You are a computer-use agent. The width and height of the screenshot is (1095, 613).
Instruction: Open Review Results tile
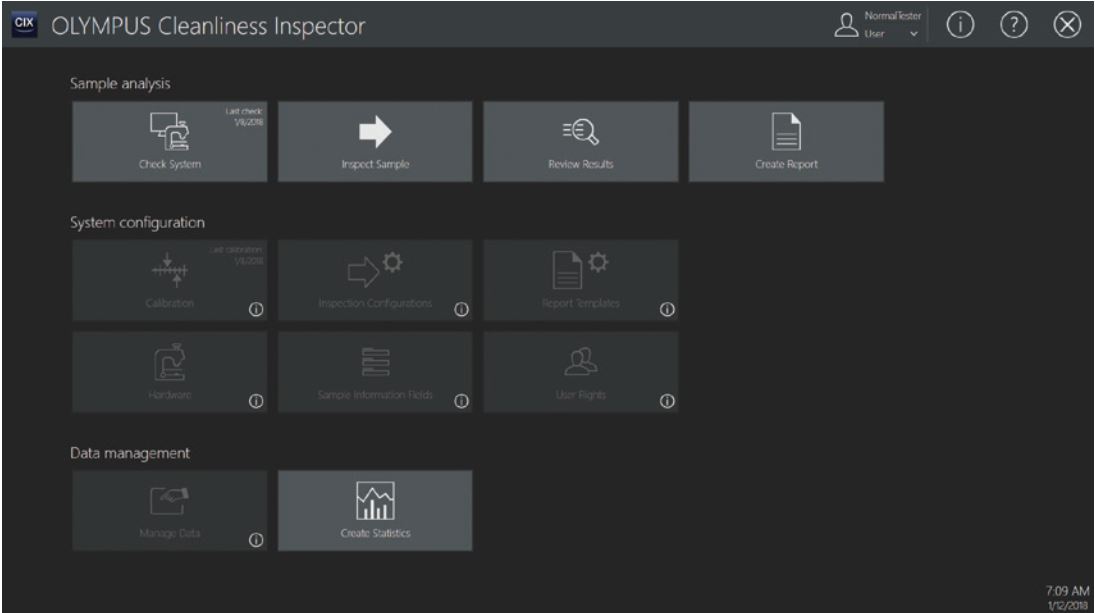(580, 142)
